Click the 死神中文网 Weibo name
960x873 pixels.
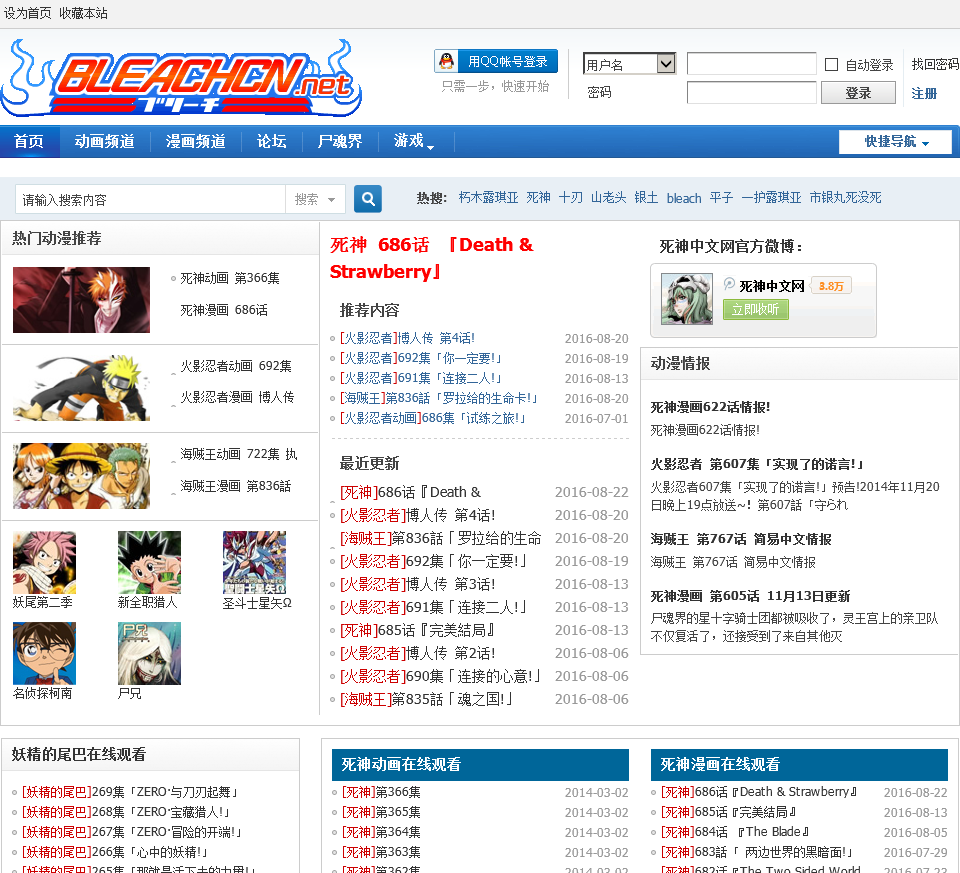pos(771,286)
